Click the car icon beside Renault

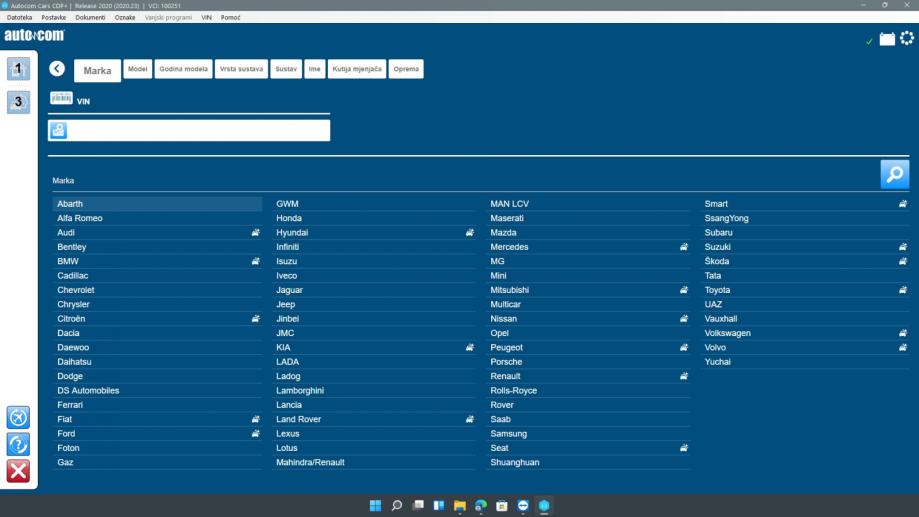[683, 376]
